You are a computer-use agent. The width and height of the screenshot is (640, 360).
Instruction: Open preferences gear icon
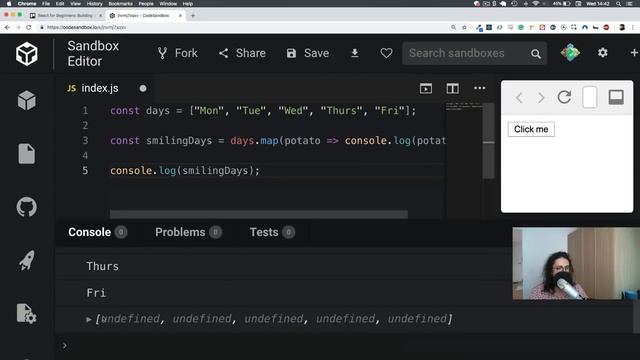coord(602,53)
